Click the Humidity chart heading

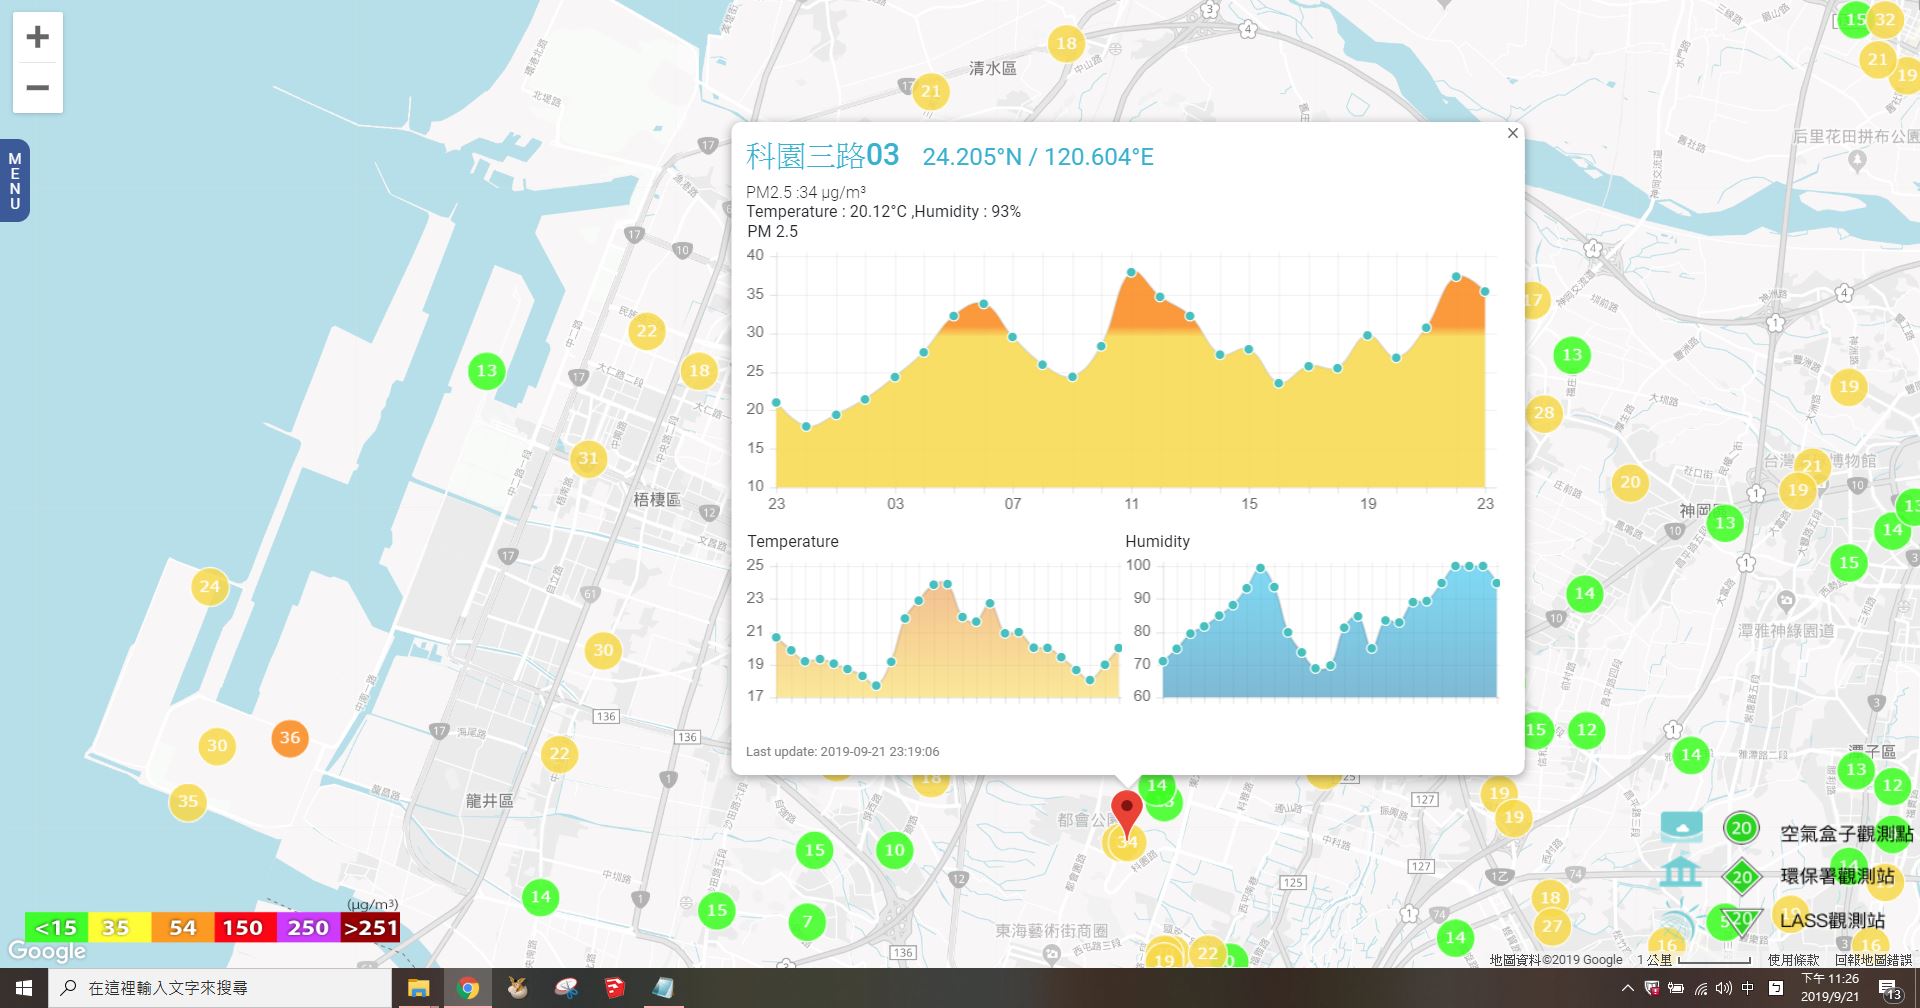(x=1157, y=541)
